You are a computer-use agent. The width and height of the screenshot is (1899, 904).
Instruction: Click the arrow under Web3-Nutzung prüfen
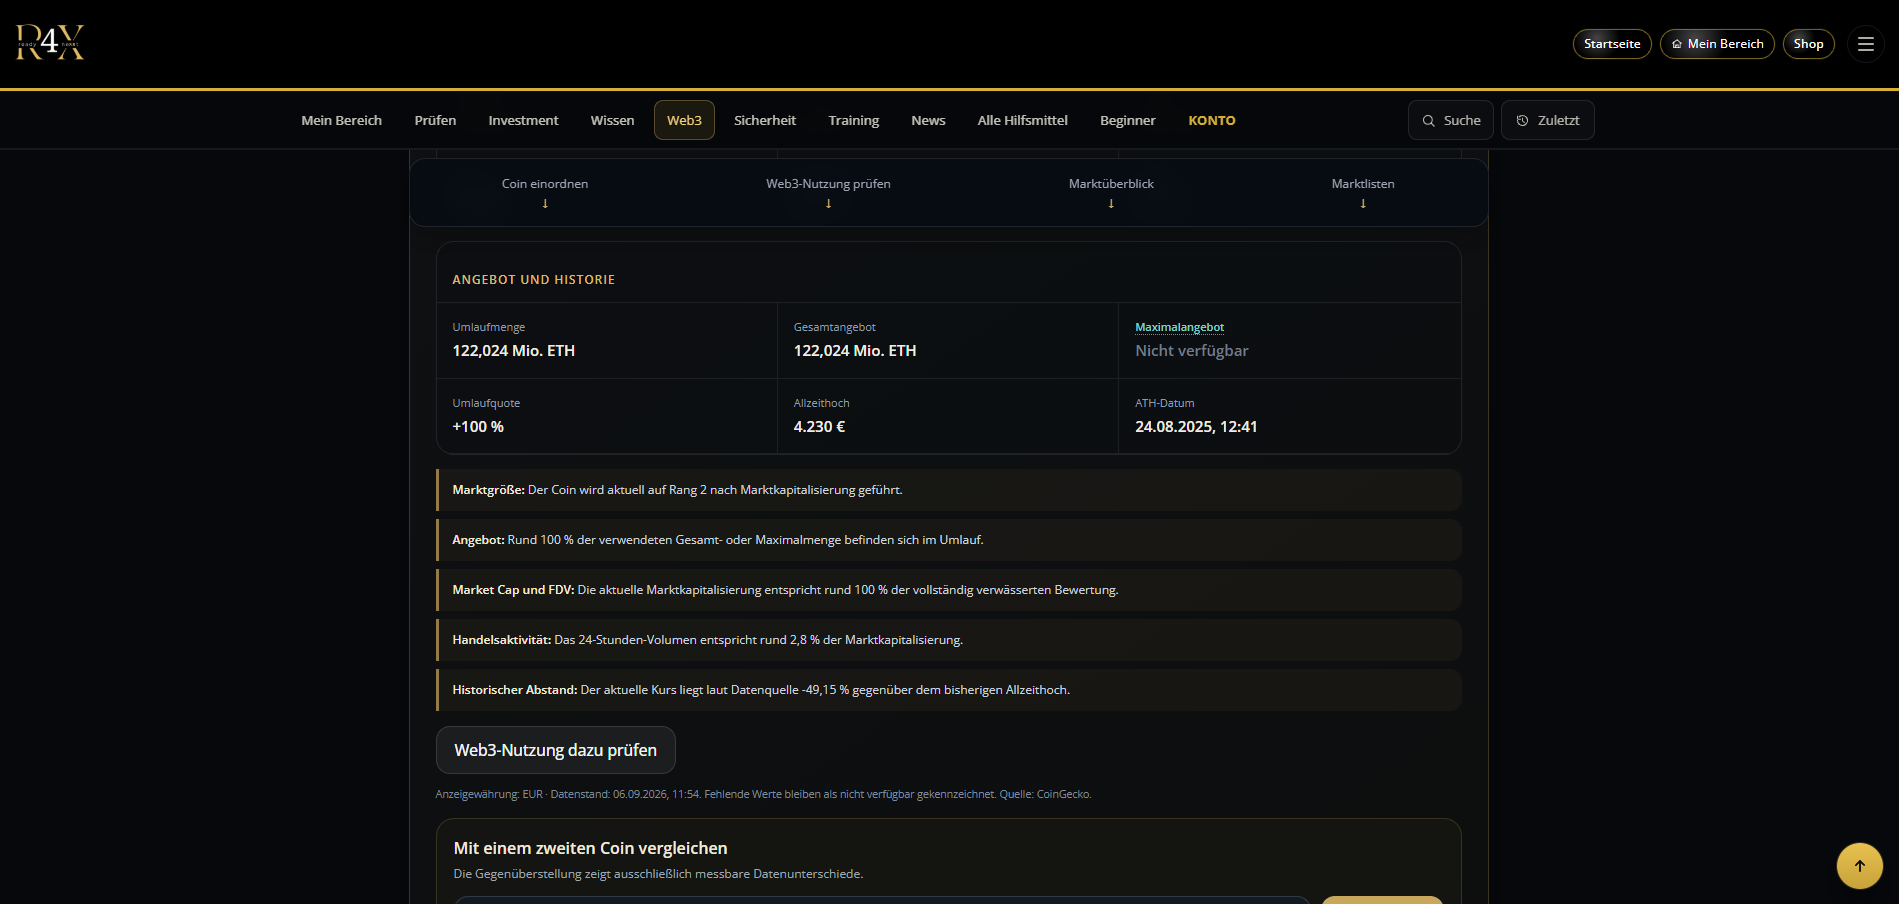828,203
